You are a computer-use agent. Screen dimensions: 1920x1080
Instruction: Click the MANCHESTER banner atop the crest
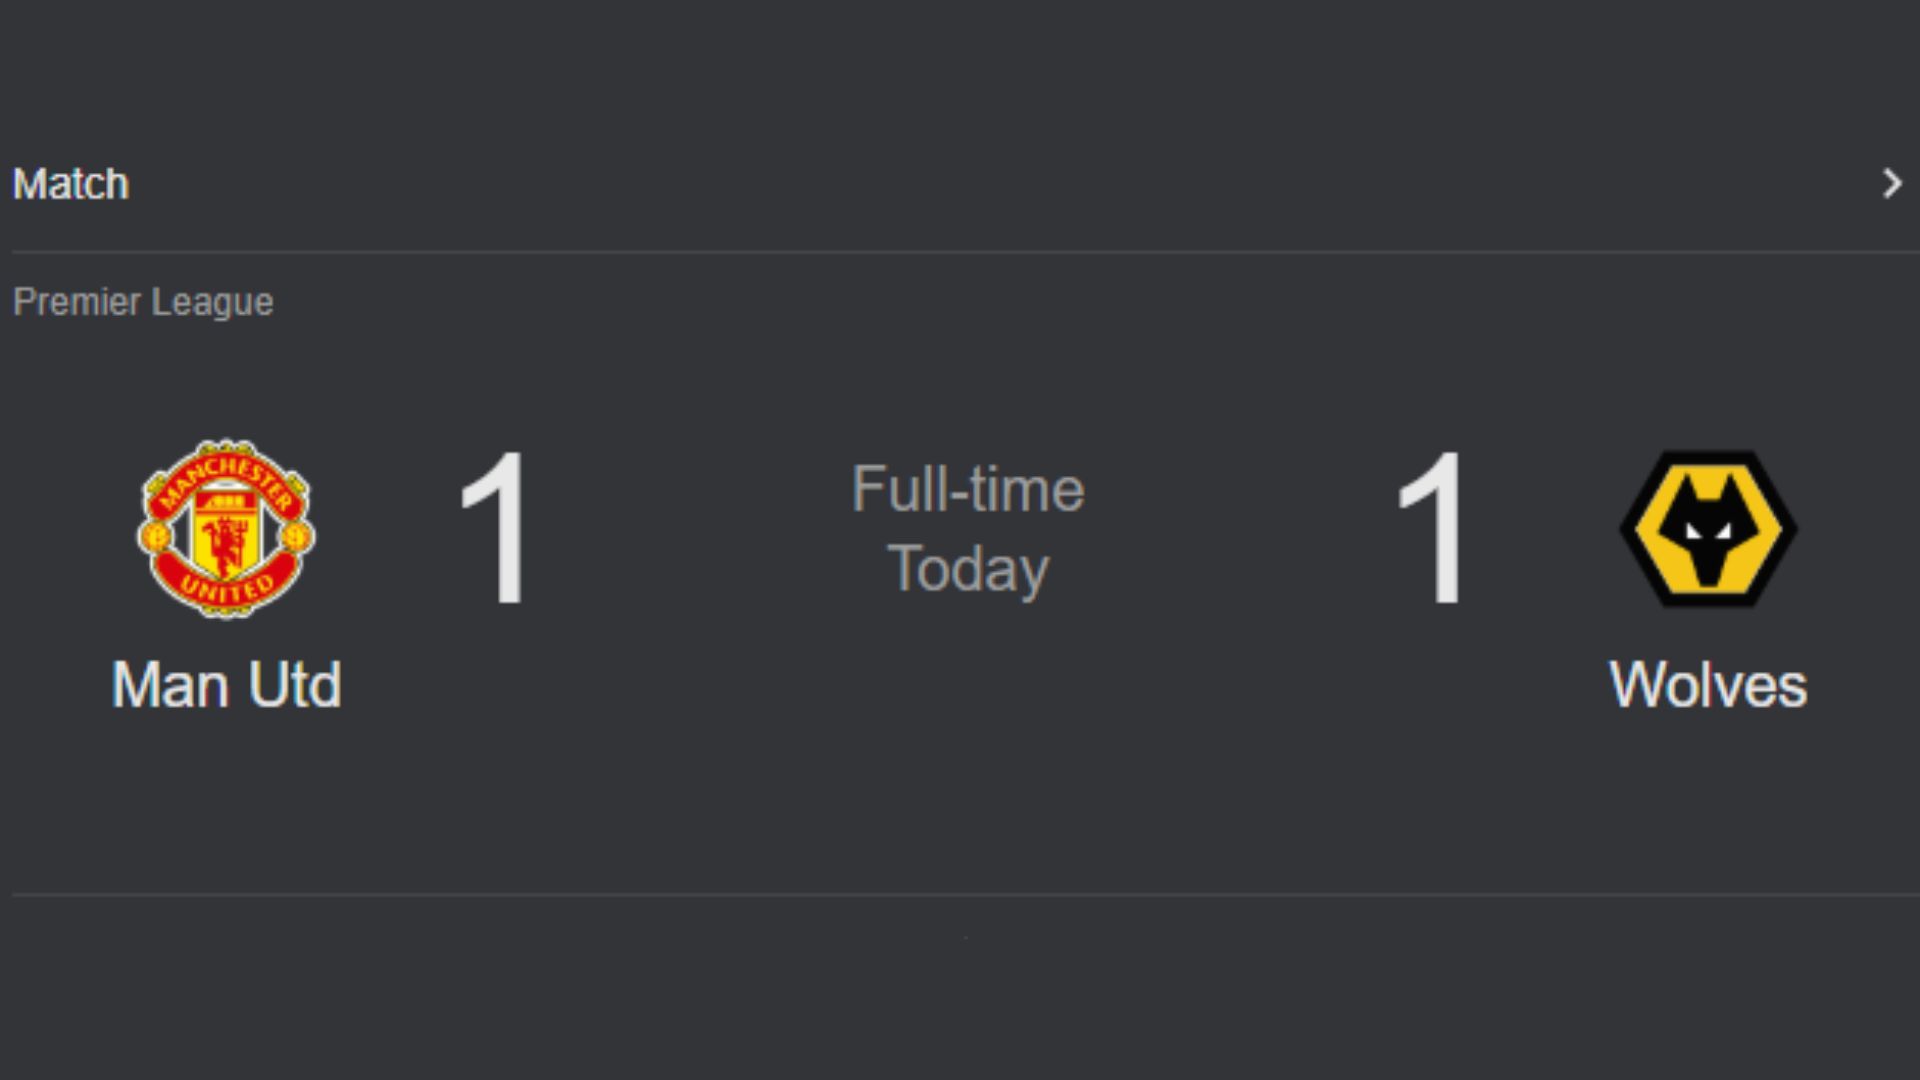tap(226, 477)
